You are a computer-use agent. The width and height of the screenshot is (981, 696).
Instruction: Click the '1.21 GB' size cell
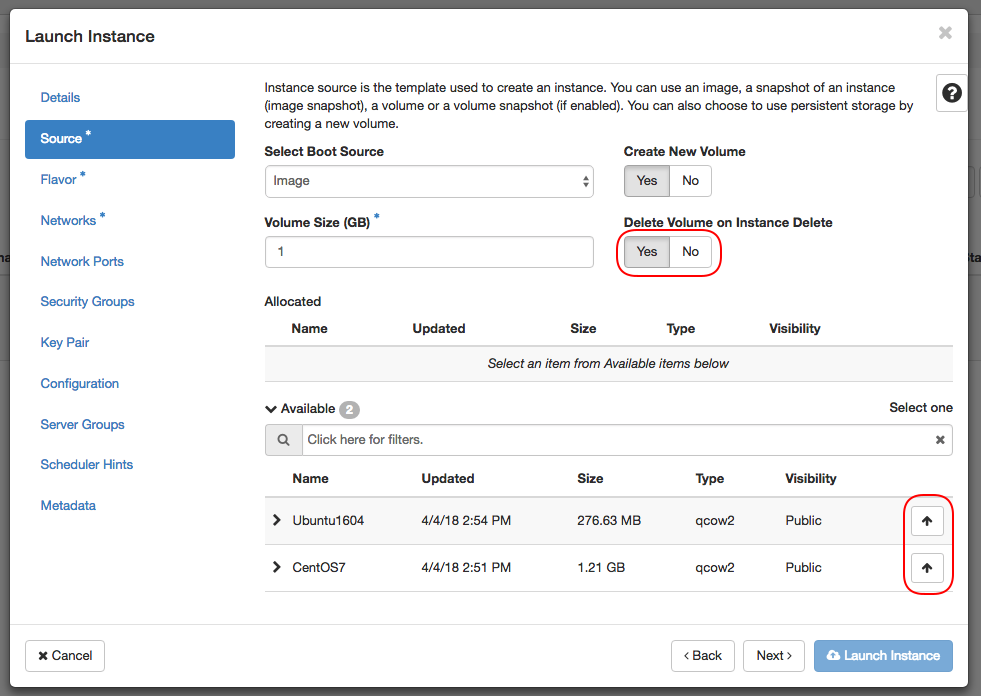click(x=601, y=568)
